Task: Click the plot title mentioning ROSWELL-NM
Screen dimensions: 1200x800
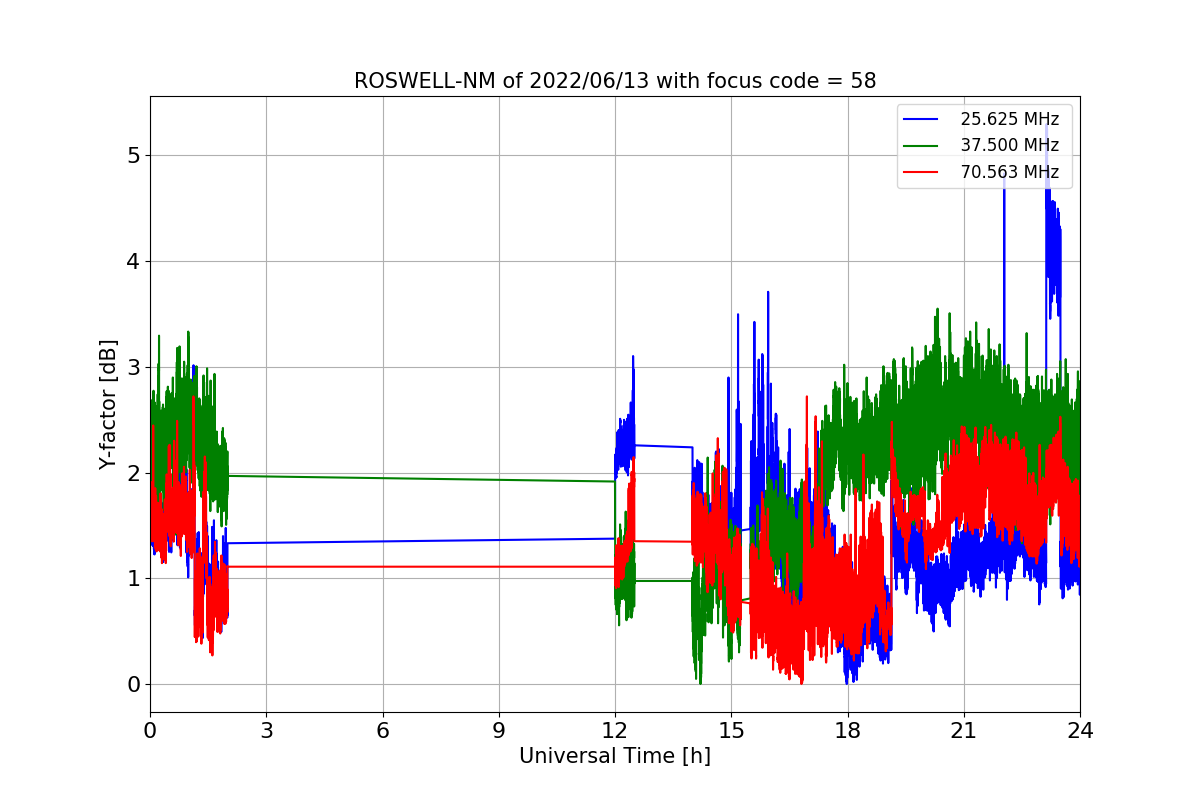Action: (615, 81)
